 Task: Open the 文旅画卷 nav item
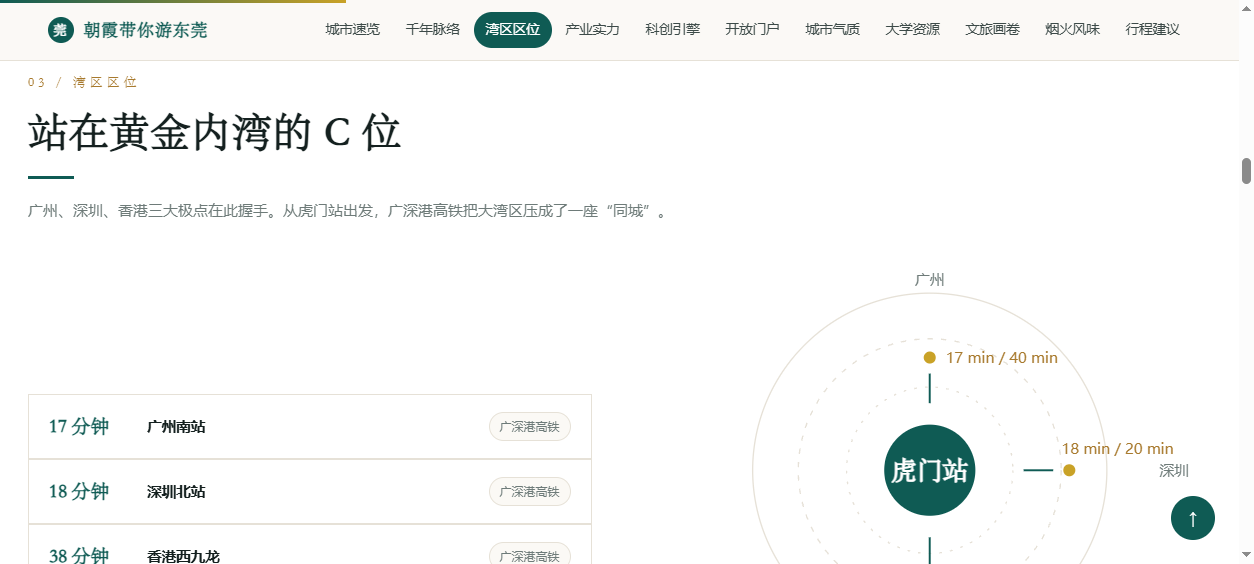point(993,30)
